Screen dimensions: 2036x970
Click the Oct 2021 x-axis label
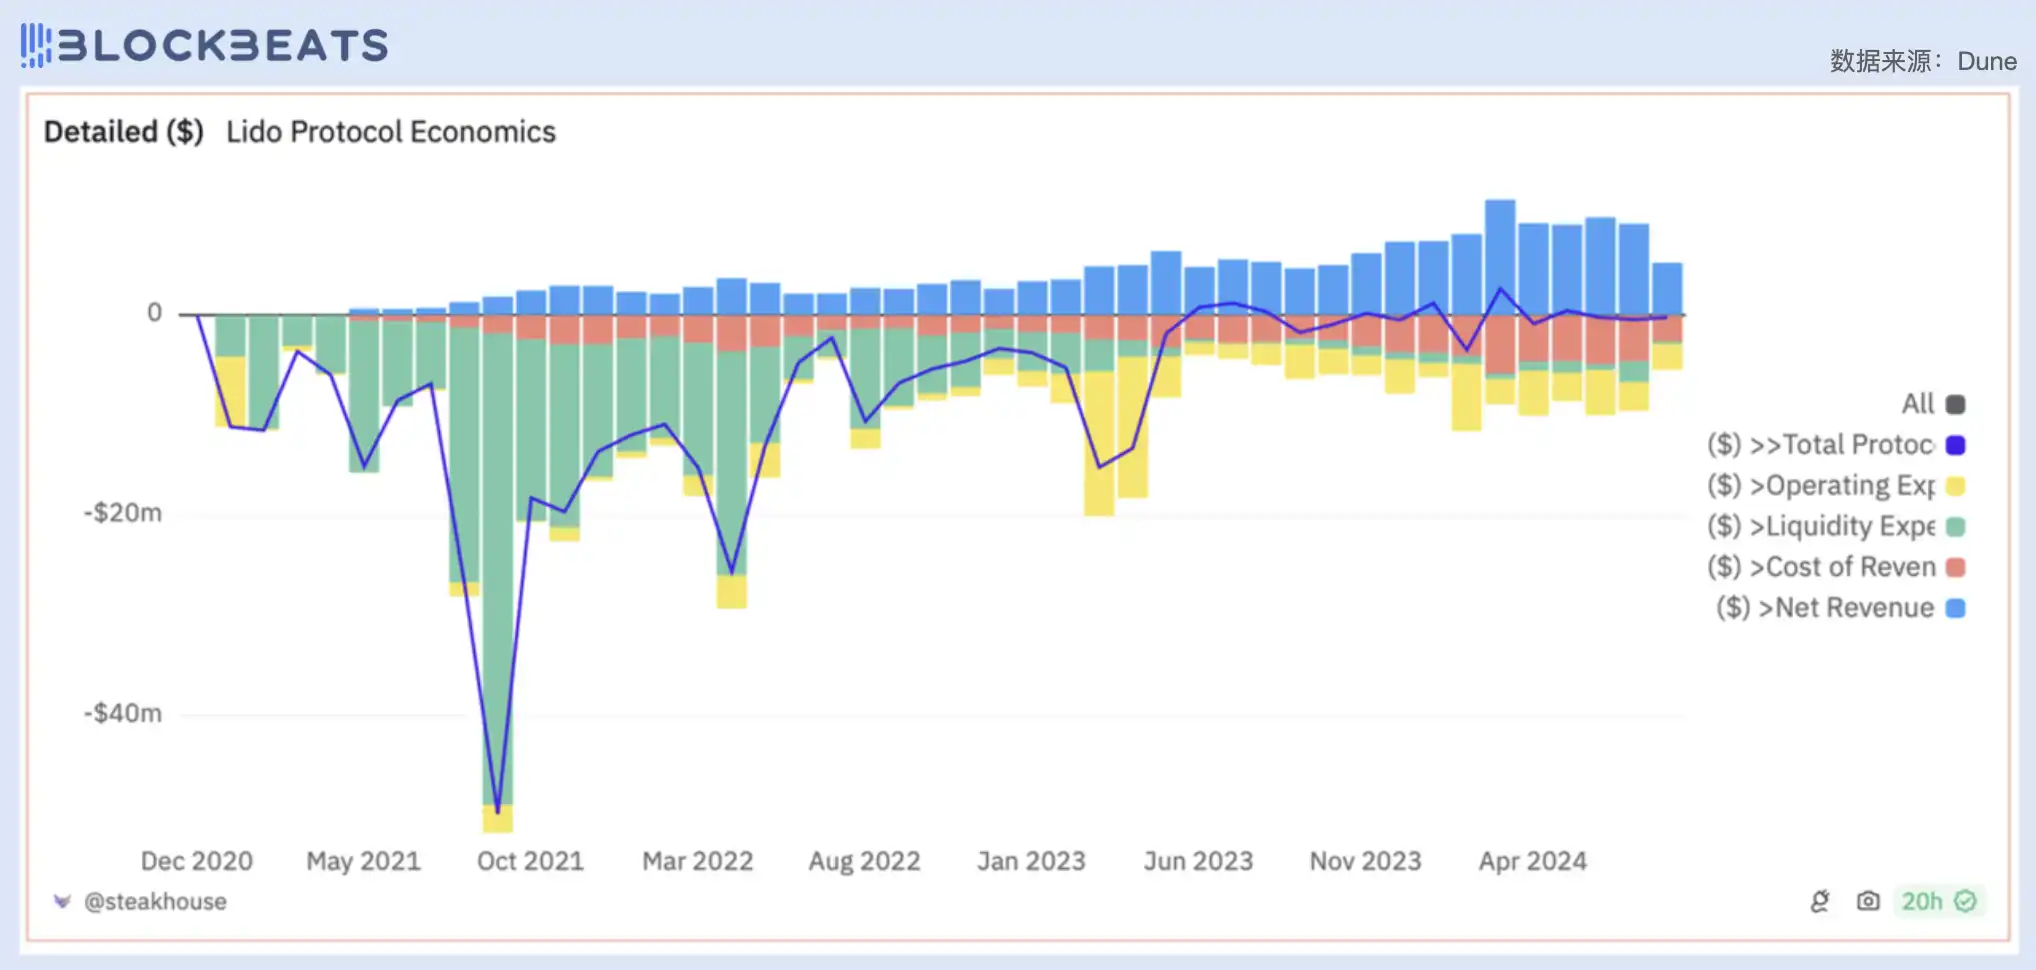coord(530,861)
